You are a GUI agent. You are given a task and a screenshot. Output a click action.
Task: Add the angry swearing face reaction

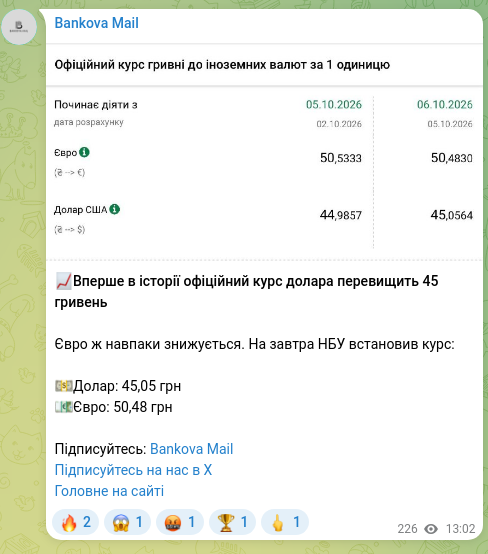[180, 522]
